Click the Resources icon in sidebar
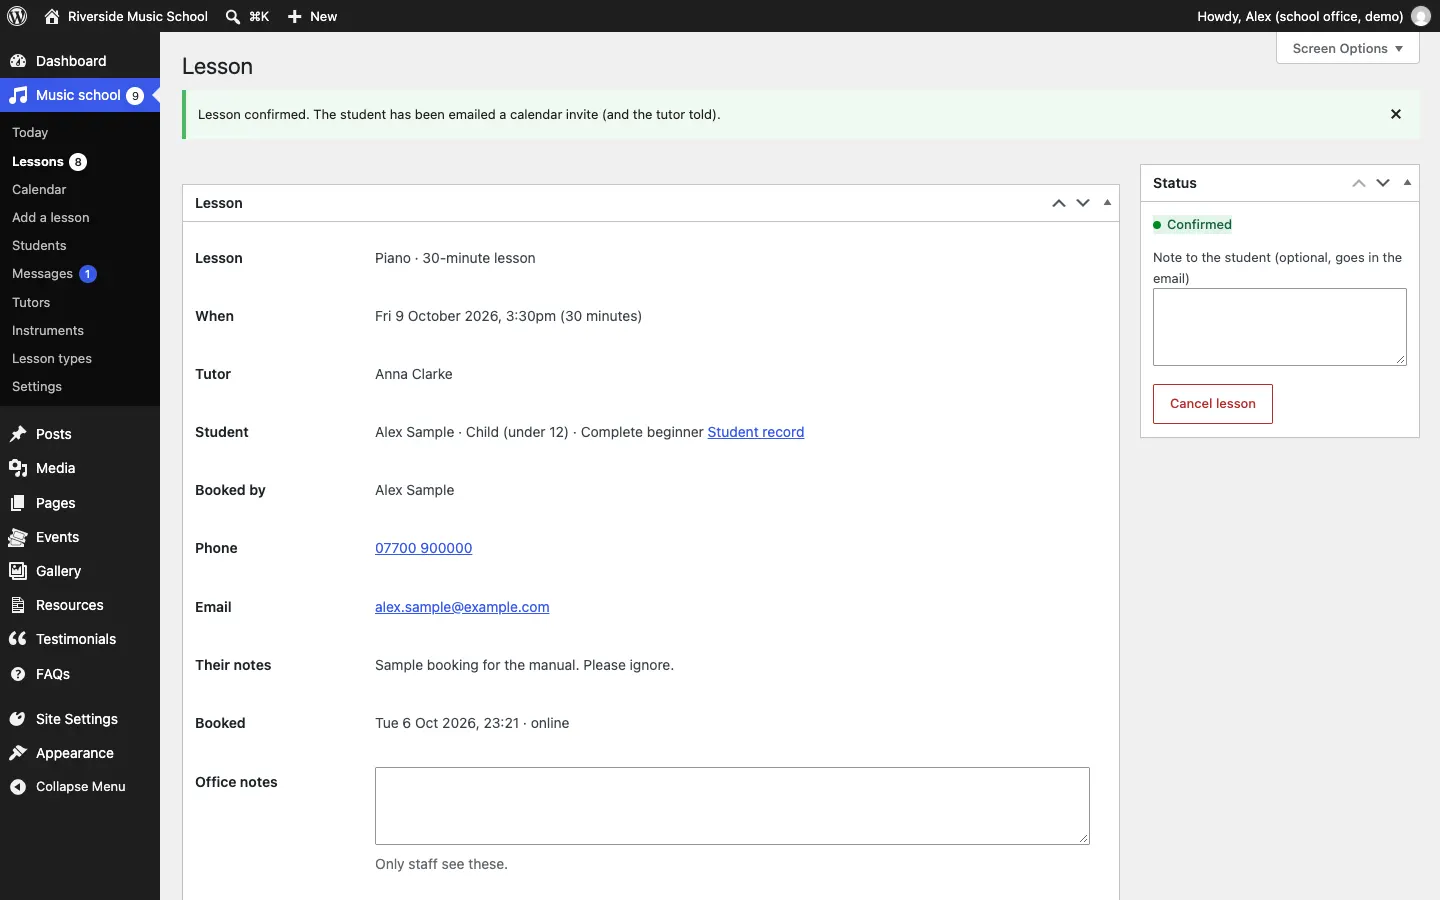The width and height of the screenshot is (1440, 900). click(x=18, y=605)
